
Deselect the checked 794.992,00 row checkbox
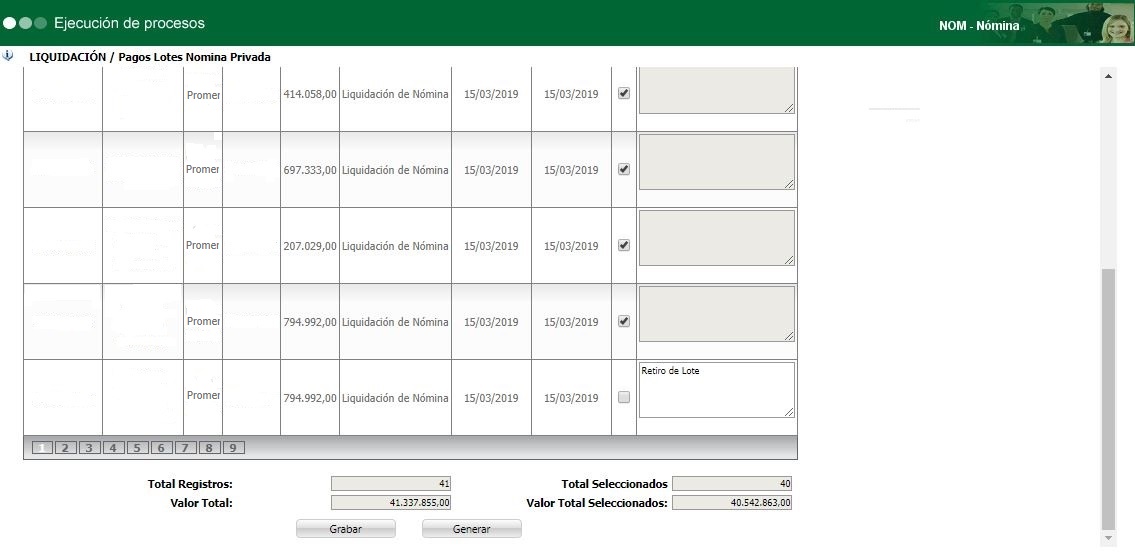tap(624, 321)
